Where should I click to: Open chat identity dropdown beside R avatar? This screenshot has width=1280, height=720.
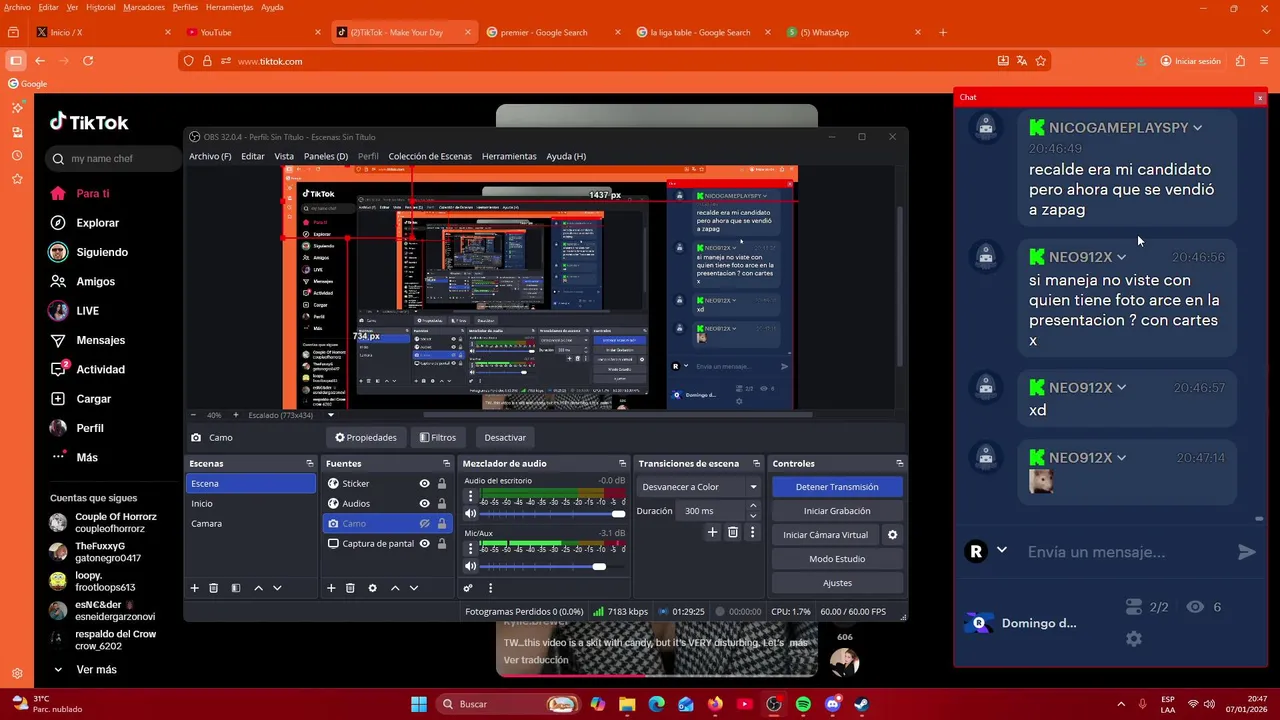point(1001,551)
